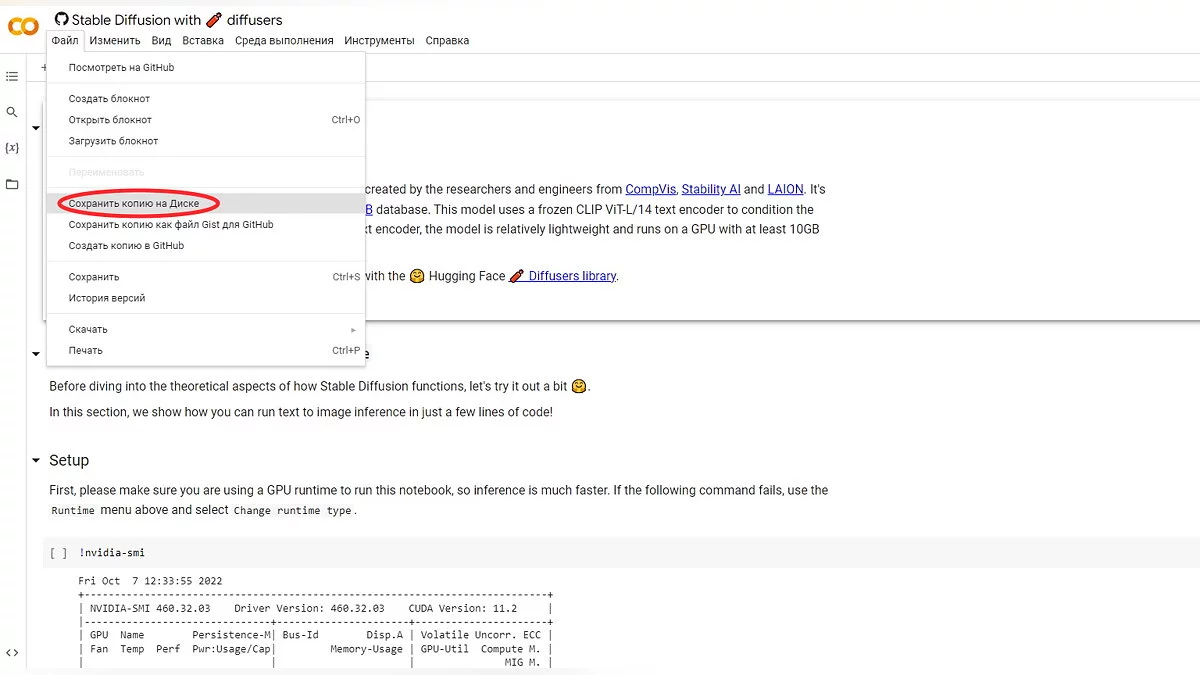1200x675 pixels.
Task: Open the Справка menu
Action: click(447, 41)
